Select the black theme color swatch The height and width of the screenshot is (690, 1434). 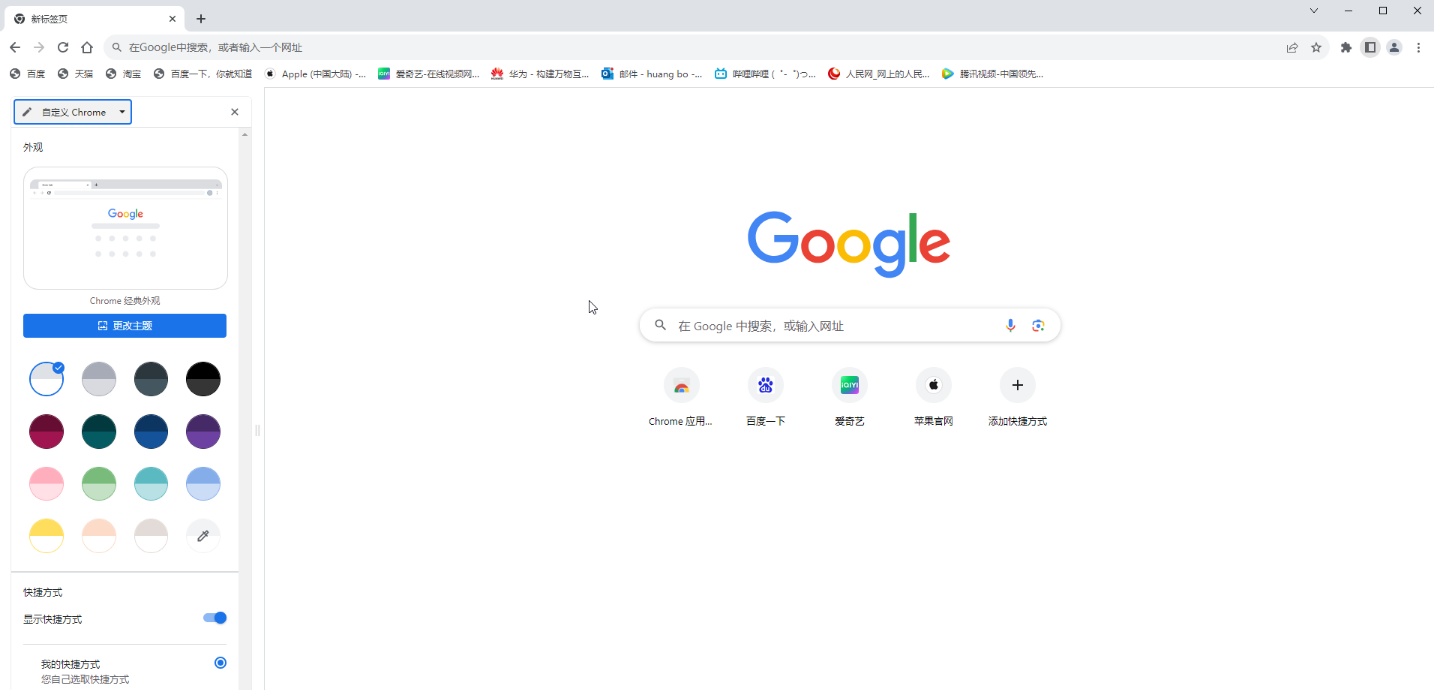click(203, 379)
